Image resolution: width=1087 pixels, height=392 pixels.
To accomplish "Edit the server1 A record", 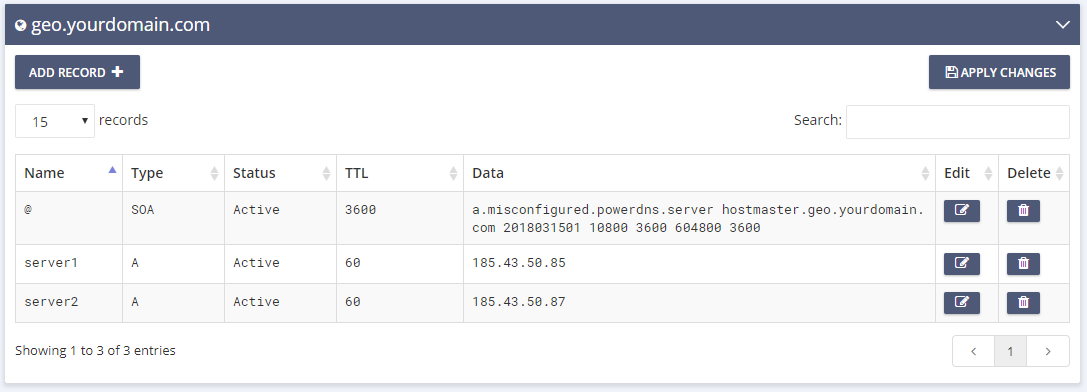I will [x=962, y=264].
